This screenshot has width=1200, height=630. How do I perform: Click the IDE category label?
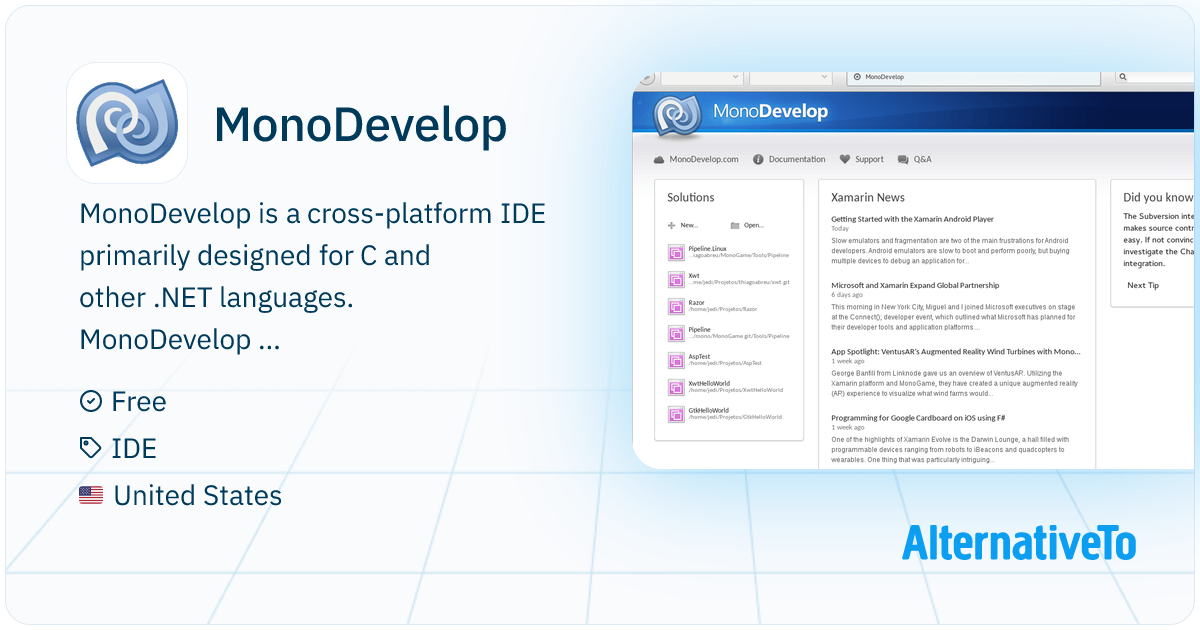[x=134, y=448]
